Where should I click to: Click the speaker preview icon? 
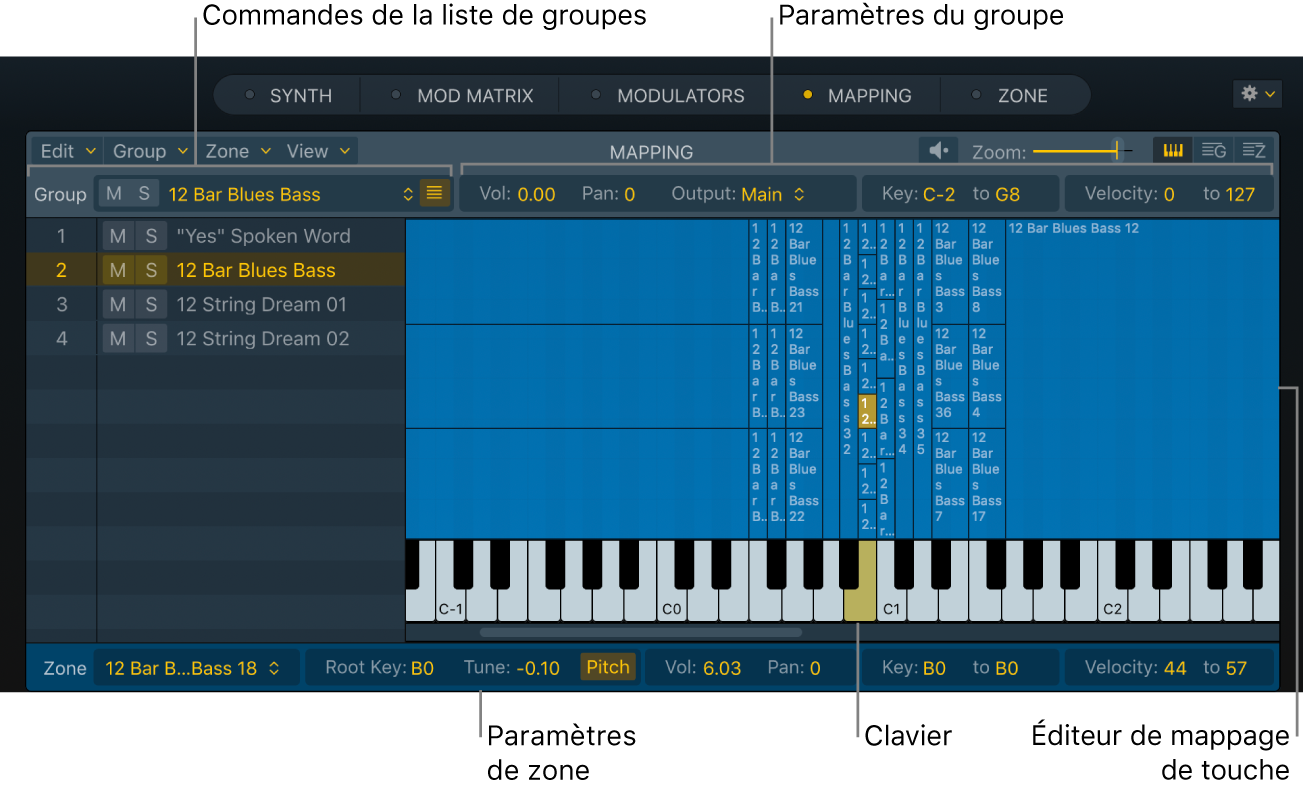tap(938, 151)
